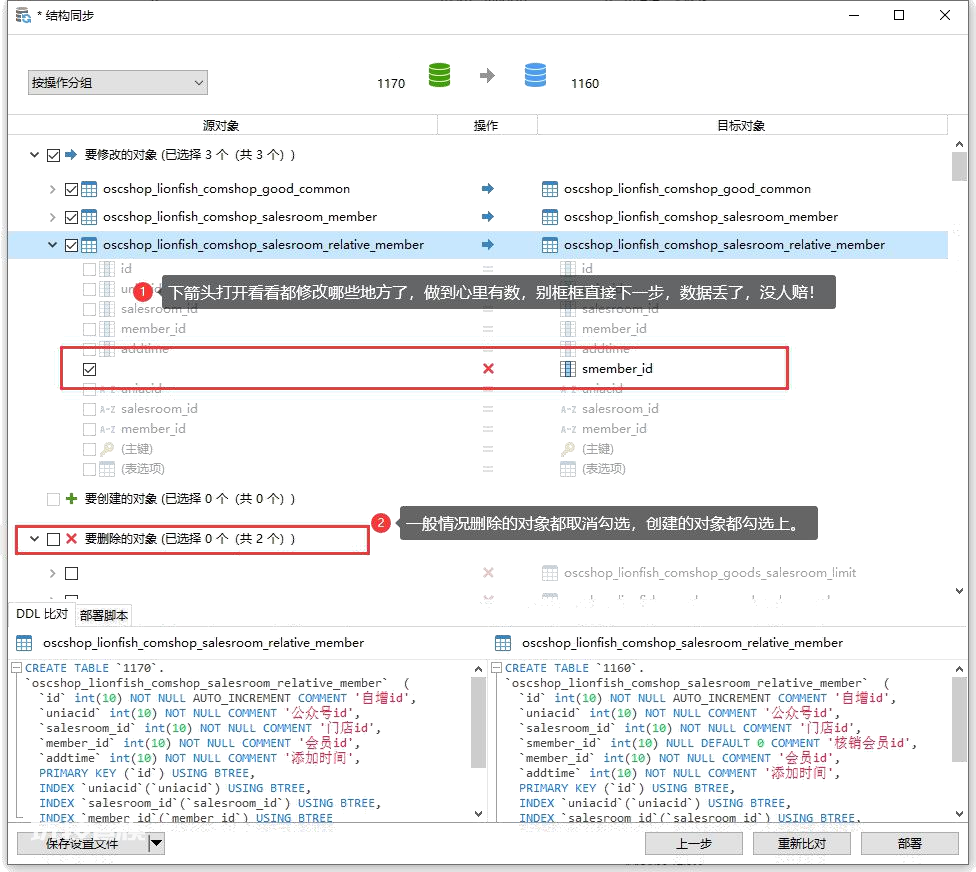Click the 上一步 button
This screenshot has width=976, height=872.
point(694,843)
